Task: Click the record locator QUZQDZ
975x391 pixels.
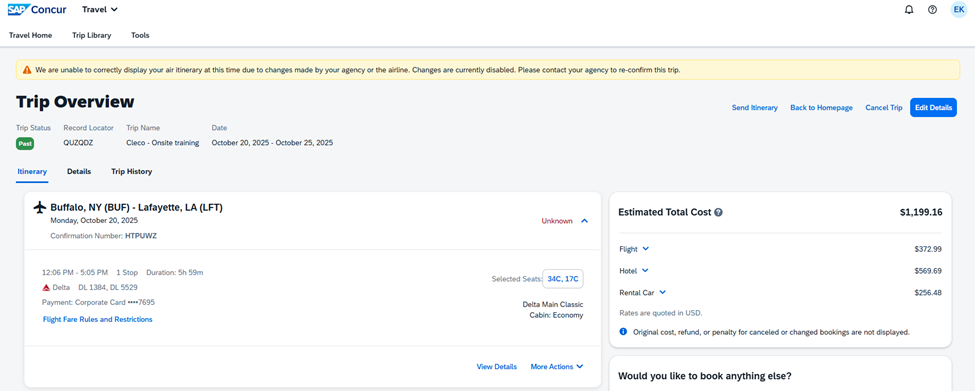Action: [78, 143]
